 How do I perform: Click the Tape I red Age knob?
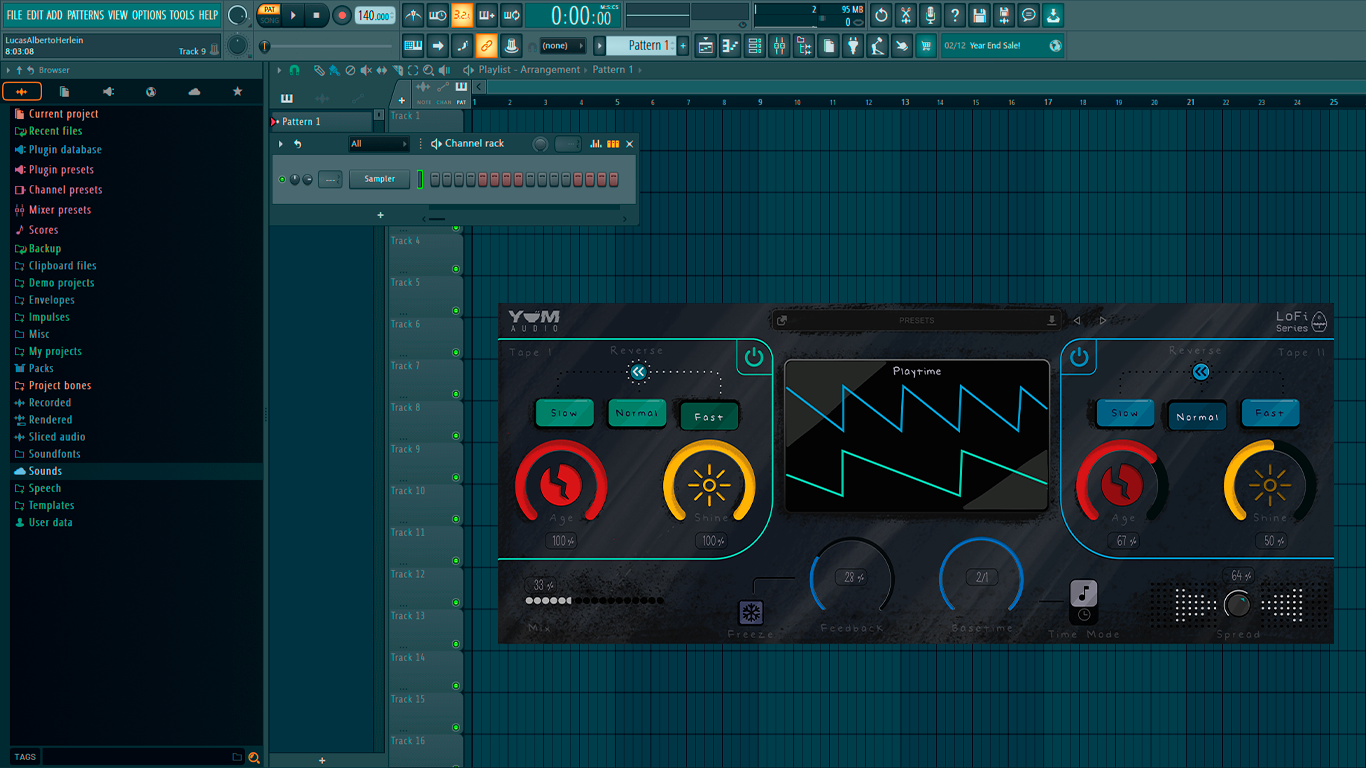point(561,484)
